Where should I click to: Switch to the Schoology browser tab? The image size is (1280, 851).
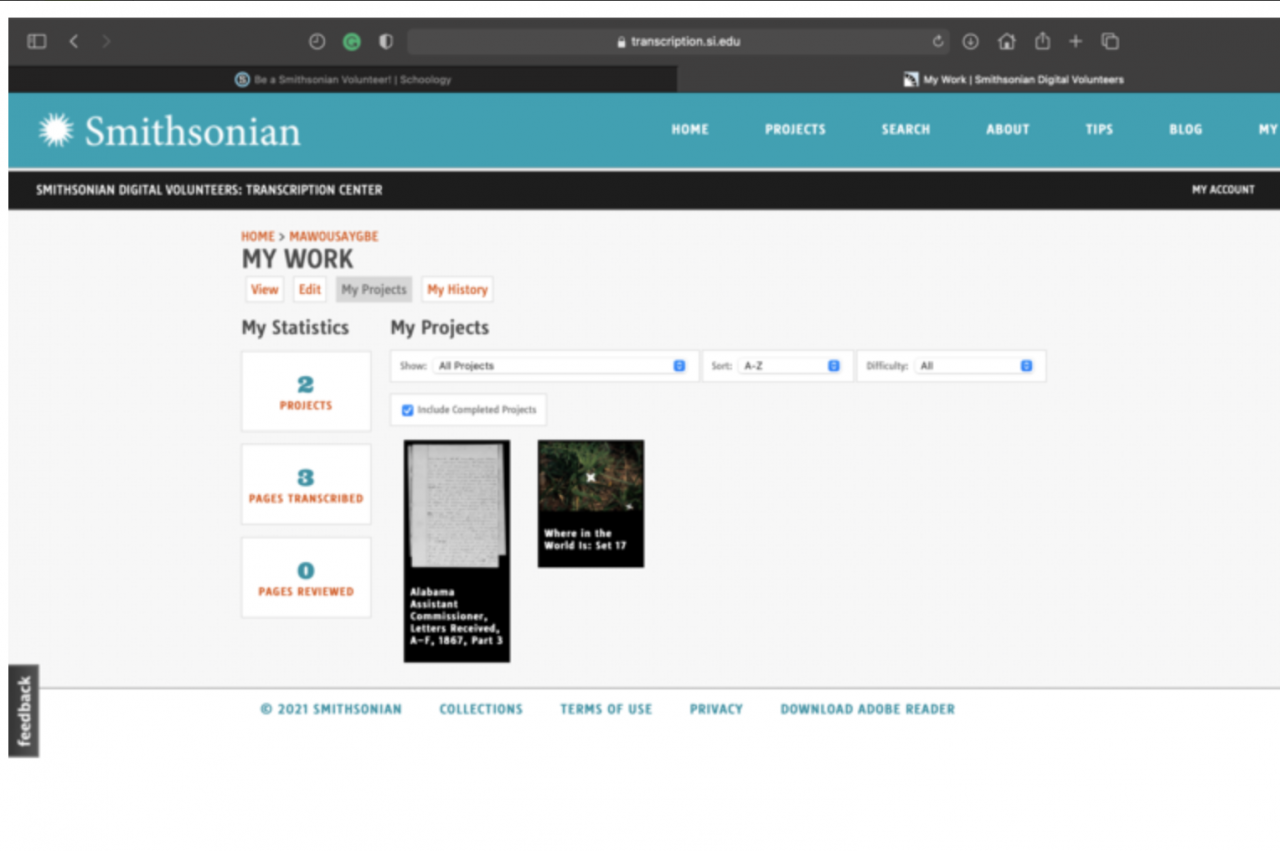pos(343,79)
